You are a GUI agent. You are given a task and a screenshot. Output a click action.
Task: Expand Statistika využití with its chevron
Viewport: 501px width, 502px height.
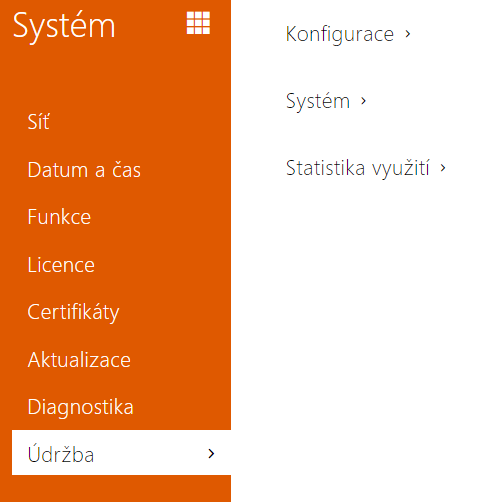point(443,168)
